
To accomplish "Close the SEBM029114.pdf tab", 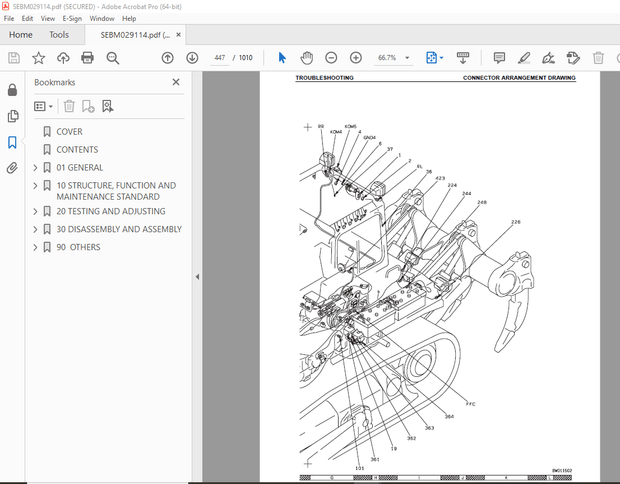I will click(x=179, y=35).
